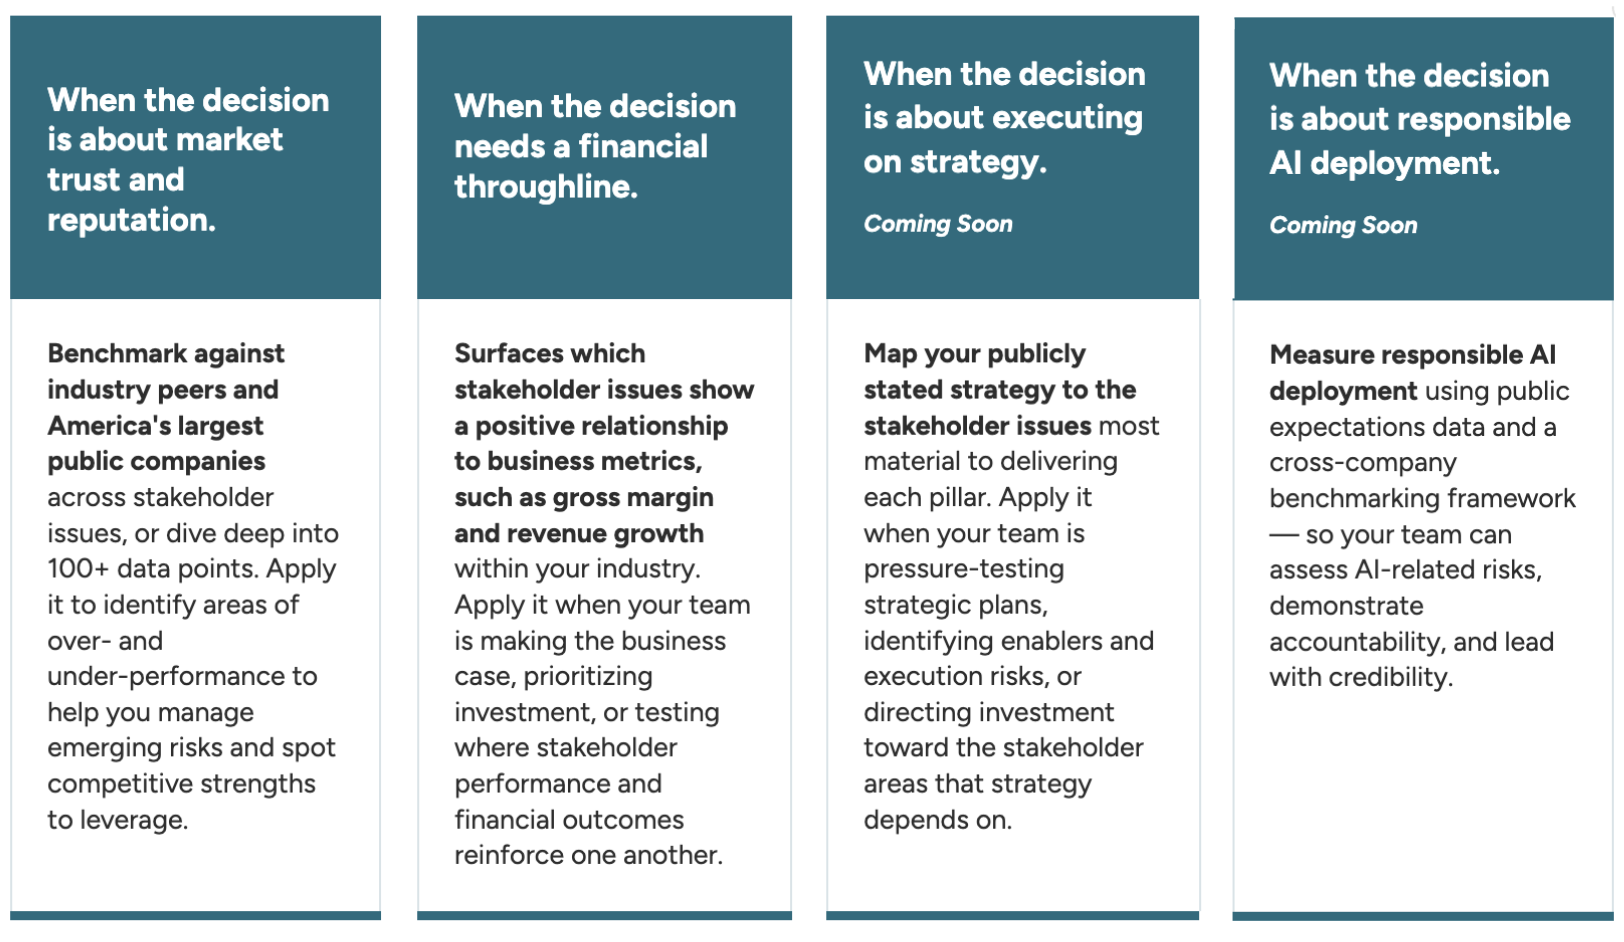
Task: Click the Benchmark against industry peers bold text
Action: (166, 407)
